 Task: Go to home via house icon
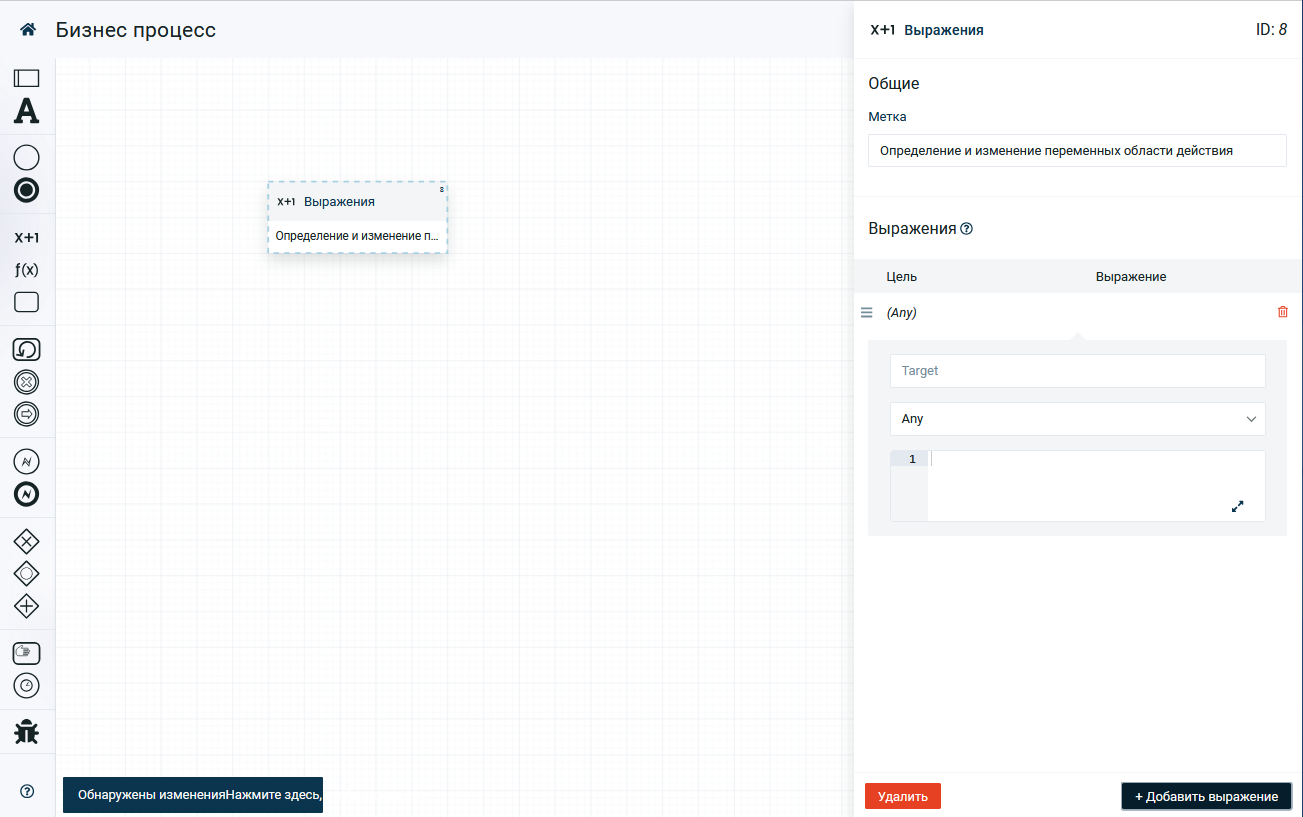[28, 30]
